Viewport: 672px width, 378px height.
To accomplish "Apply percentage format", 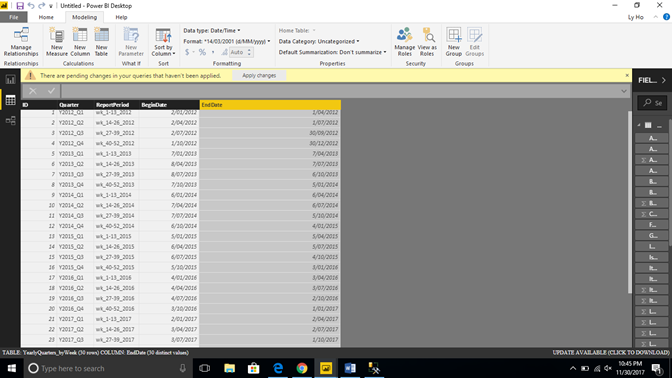I will [x=202, y=52].
